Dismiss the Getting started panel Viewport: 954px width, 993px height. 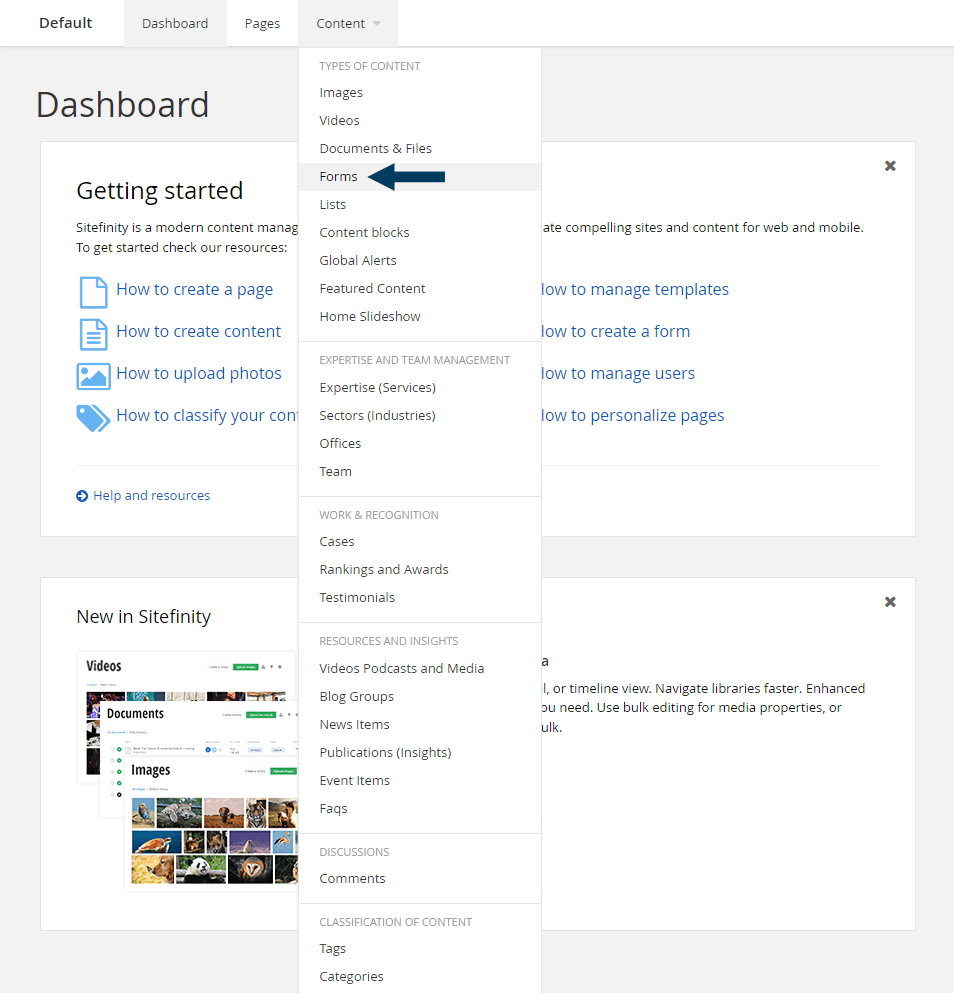tap(889, 166)
